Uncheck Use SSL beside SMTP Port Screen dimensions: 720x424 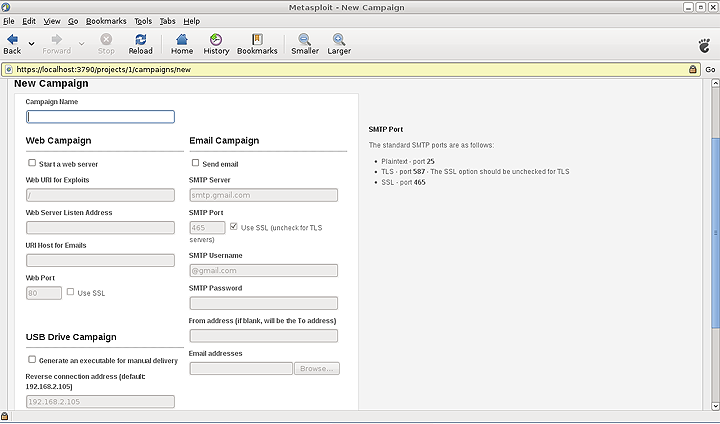click(x=234, y=226)
